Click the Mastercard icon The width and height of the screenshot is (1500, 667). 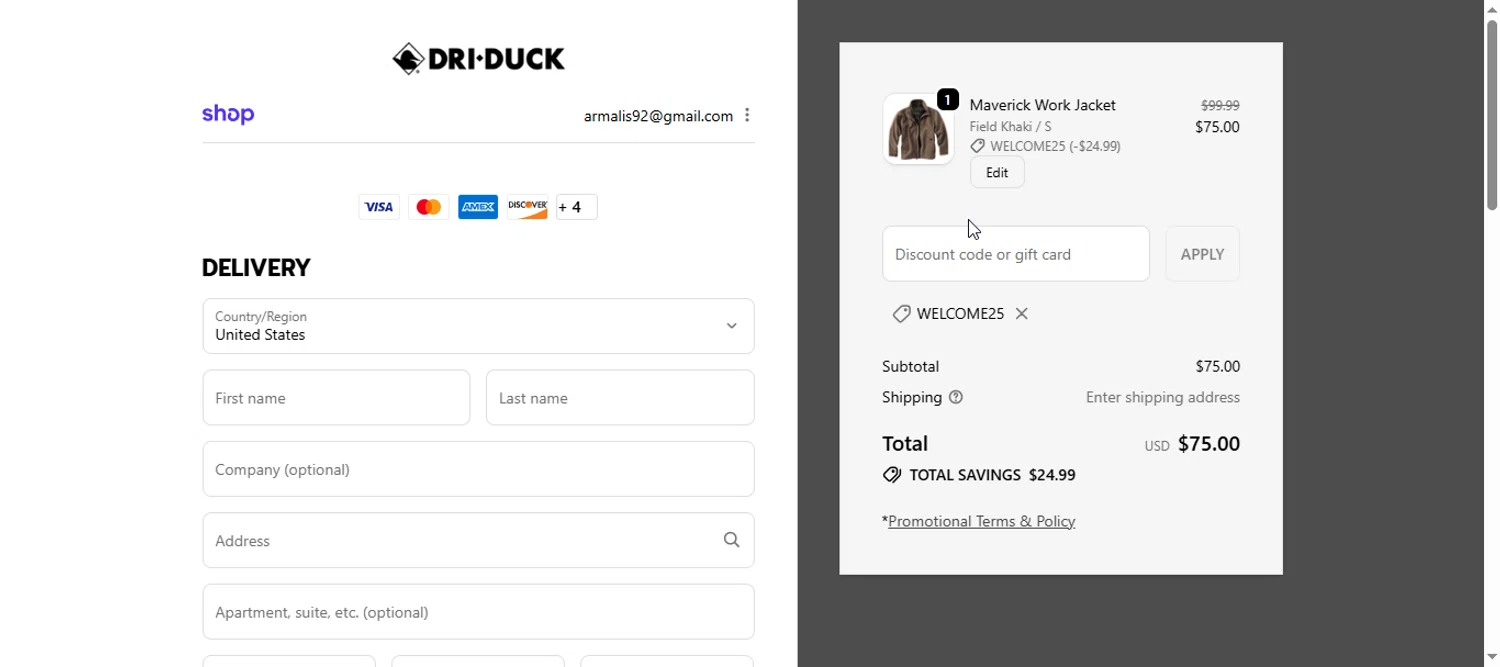[428, 207]
